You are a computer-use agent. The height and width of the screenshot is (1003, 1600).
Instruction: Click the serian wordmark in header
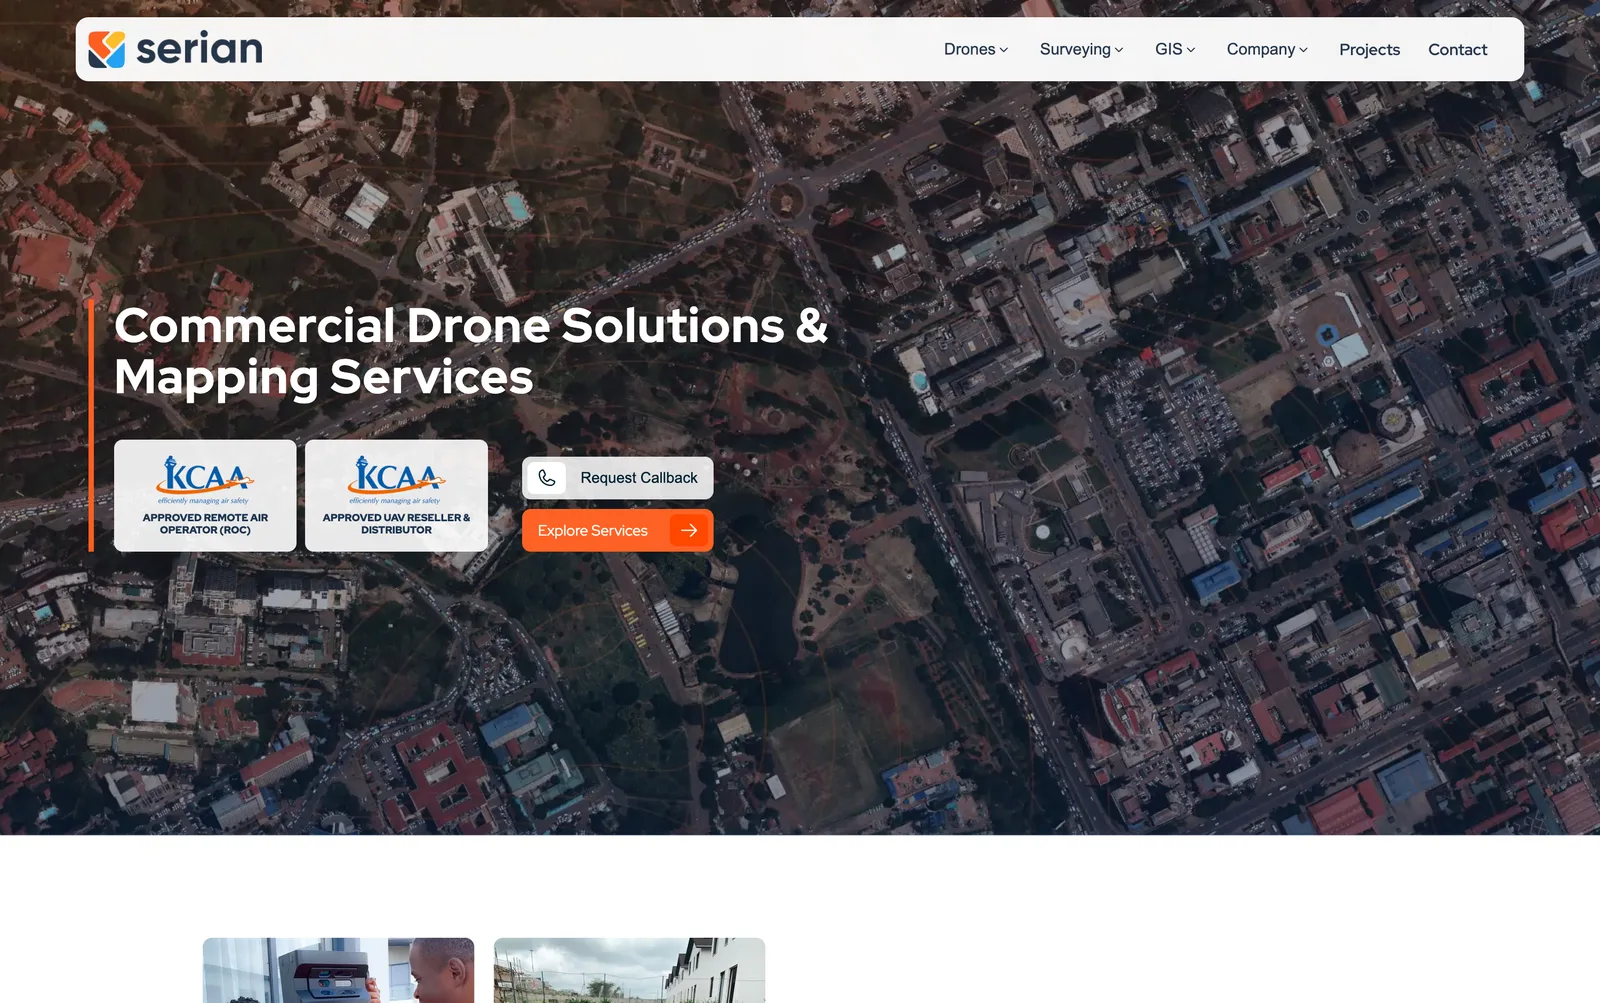(199, 48)
